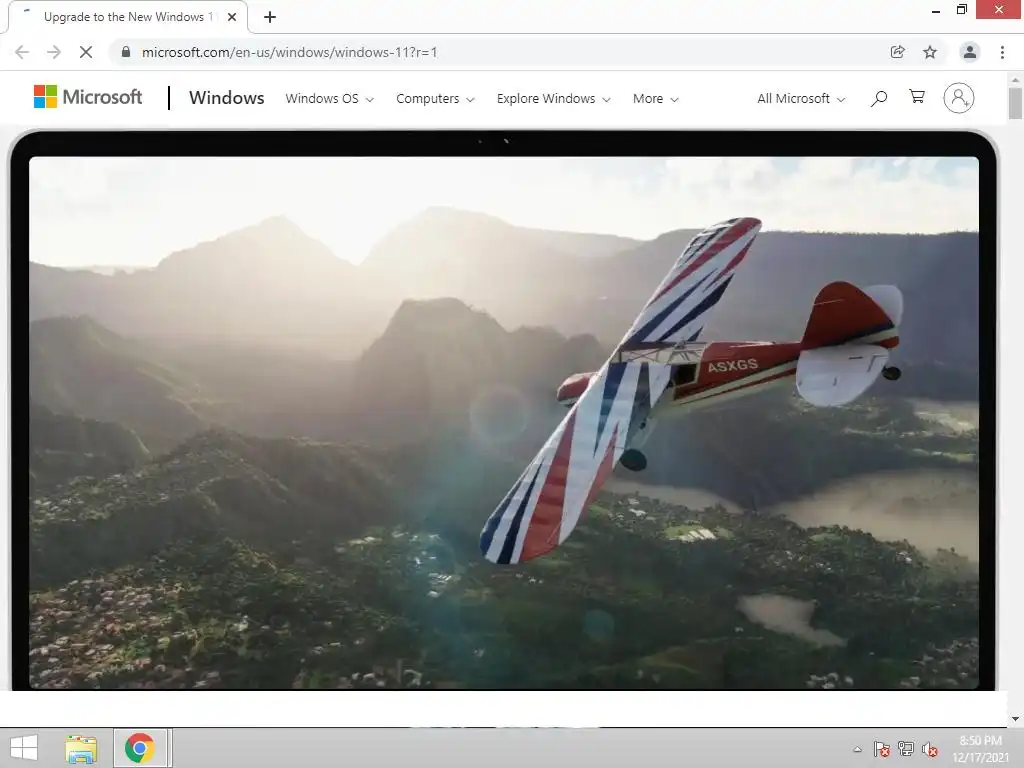This screenshot has width=1024, height=768.
Task: Expand the All Microsoft menu
Action: tap(801, 99)
